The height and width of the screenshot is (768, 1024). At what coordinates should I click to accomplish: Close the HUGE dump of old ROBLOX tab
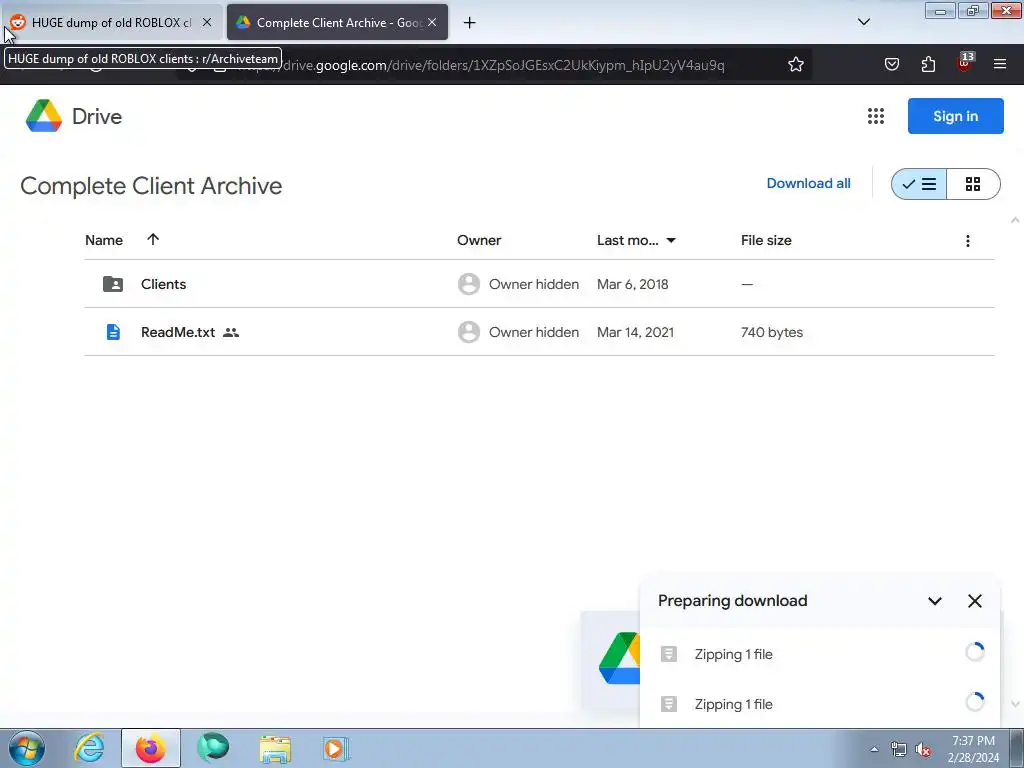click(x=206, y=22)
